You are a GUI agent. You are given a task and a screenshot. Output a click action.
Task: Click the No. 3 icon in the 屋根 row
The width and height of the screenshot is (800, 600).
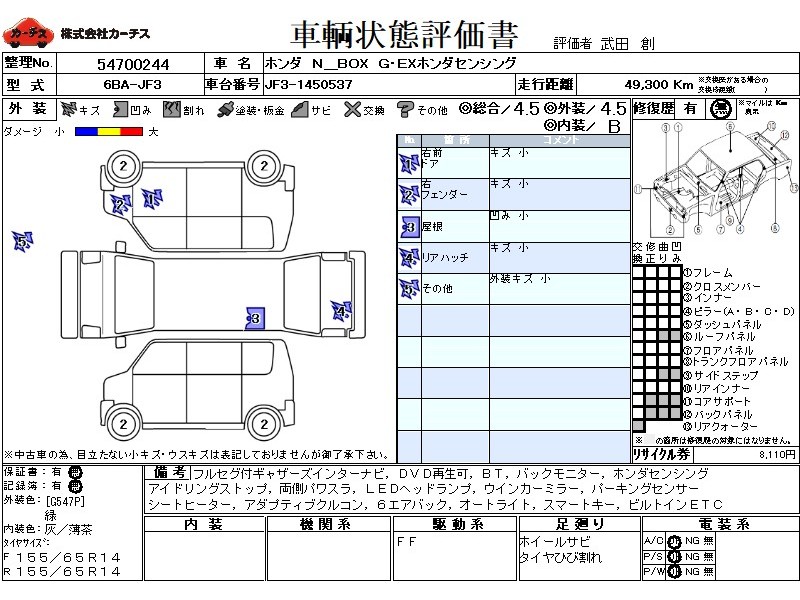click(x=410, y=227)
